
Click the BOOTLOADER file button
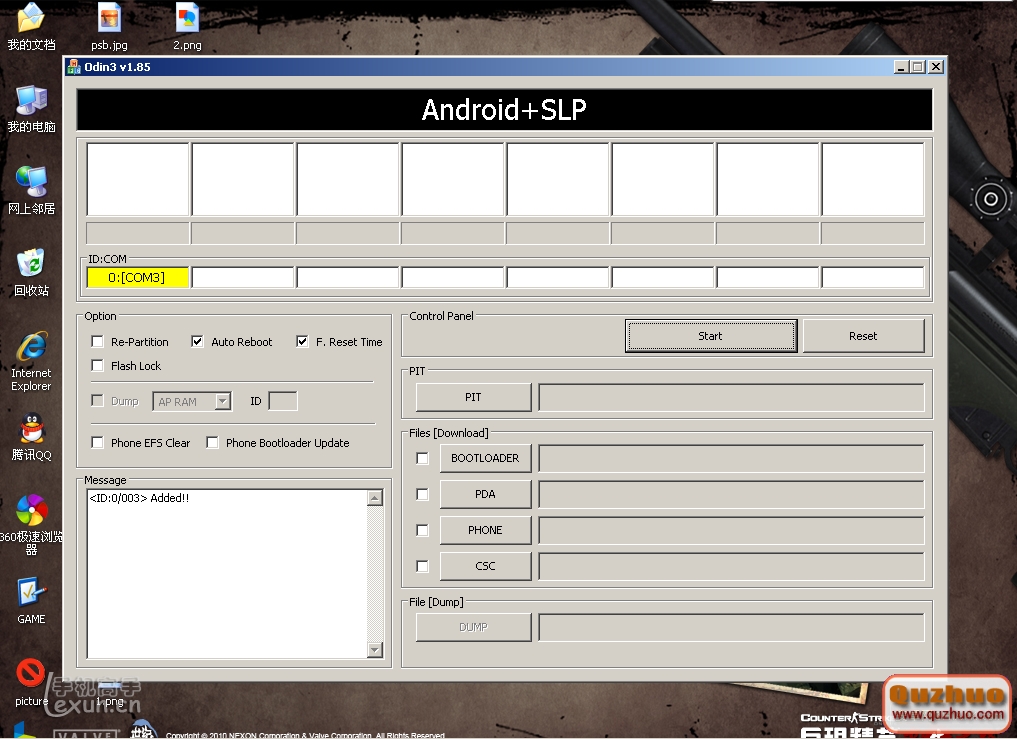[x=485, y=458]
